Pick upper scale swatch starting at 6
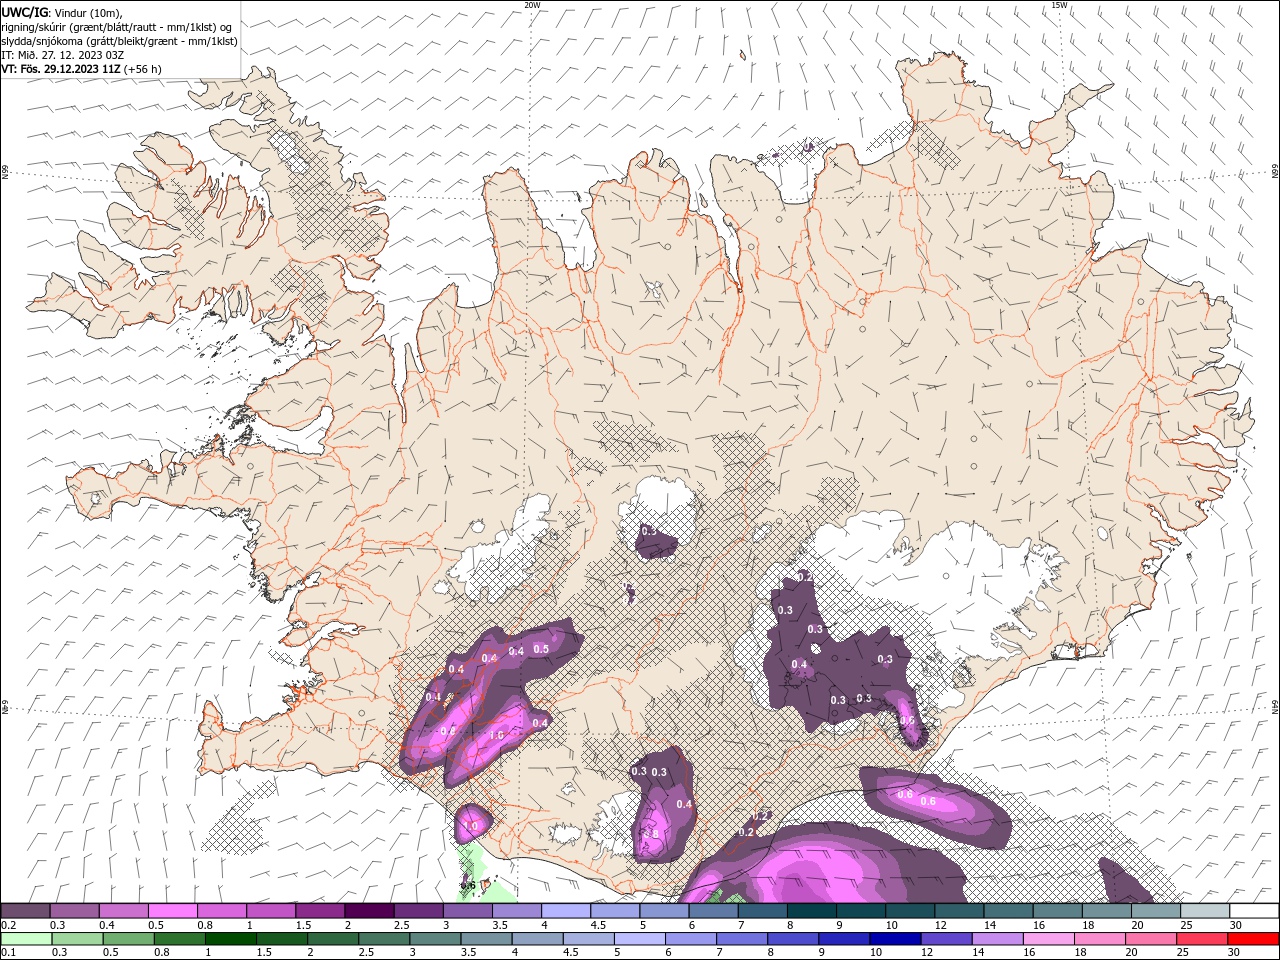1280x960 pixels. point(712,911)
